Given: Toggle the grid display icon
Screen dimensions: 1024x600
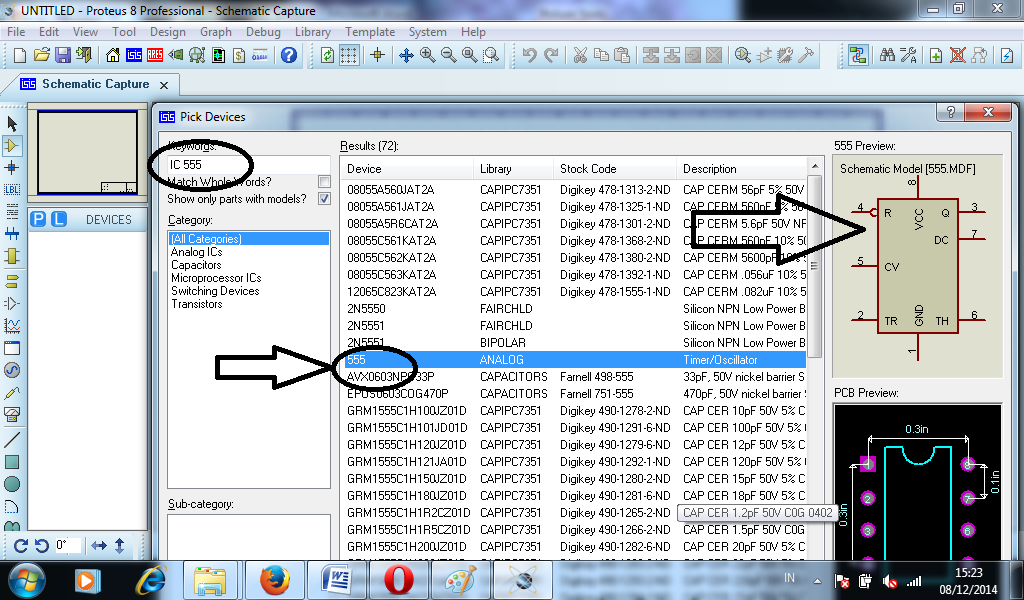Looking at the screenshot, I should 349,55.
